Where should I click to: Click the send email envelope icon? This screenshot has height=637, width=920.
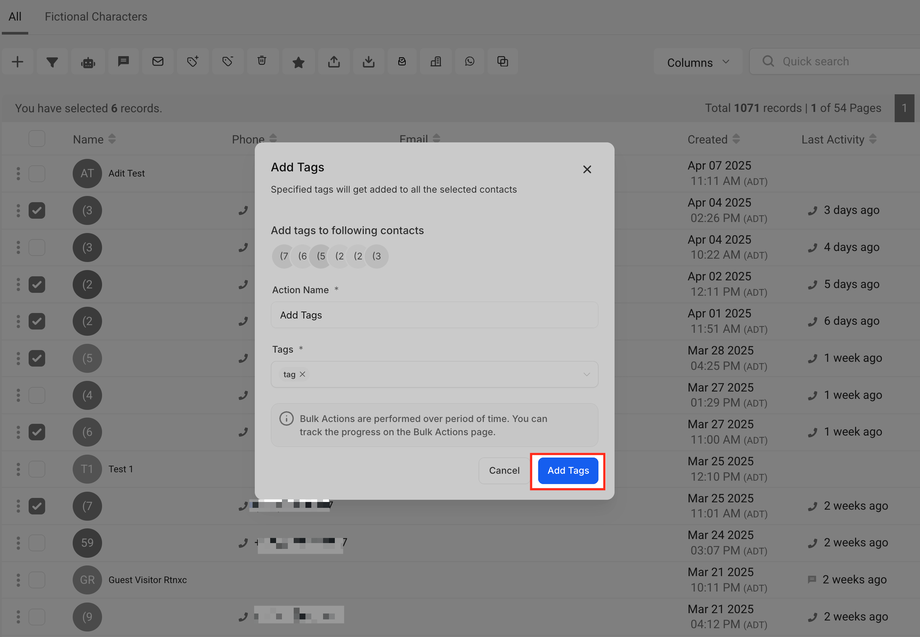[158, 62]
